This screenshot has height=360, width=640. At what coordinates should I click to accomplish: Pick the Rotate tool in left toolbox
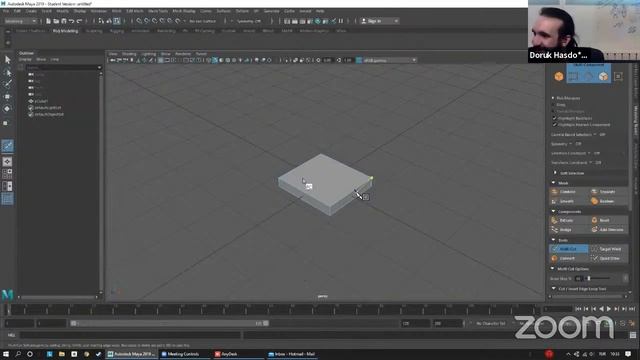[7, 109]
